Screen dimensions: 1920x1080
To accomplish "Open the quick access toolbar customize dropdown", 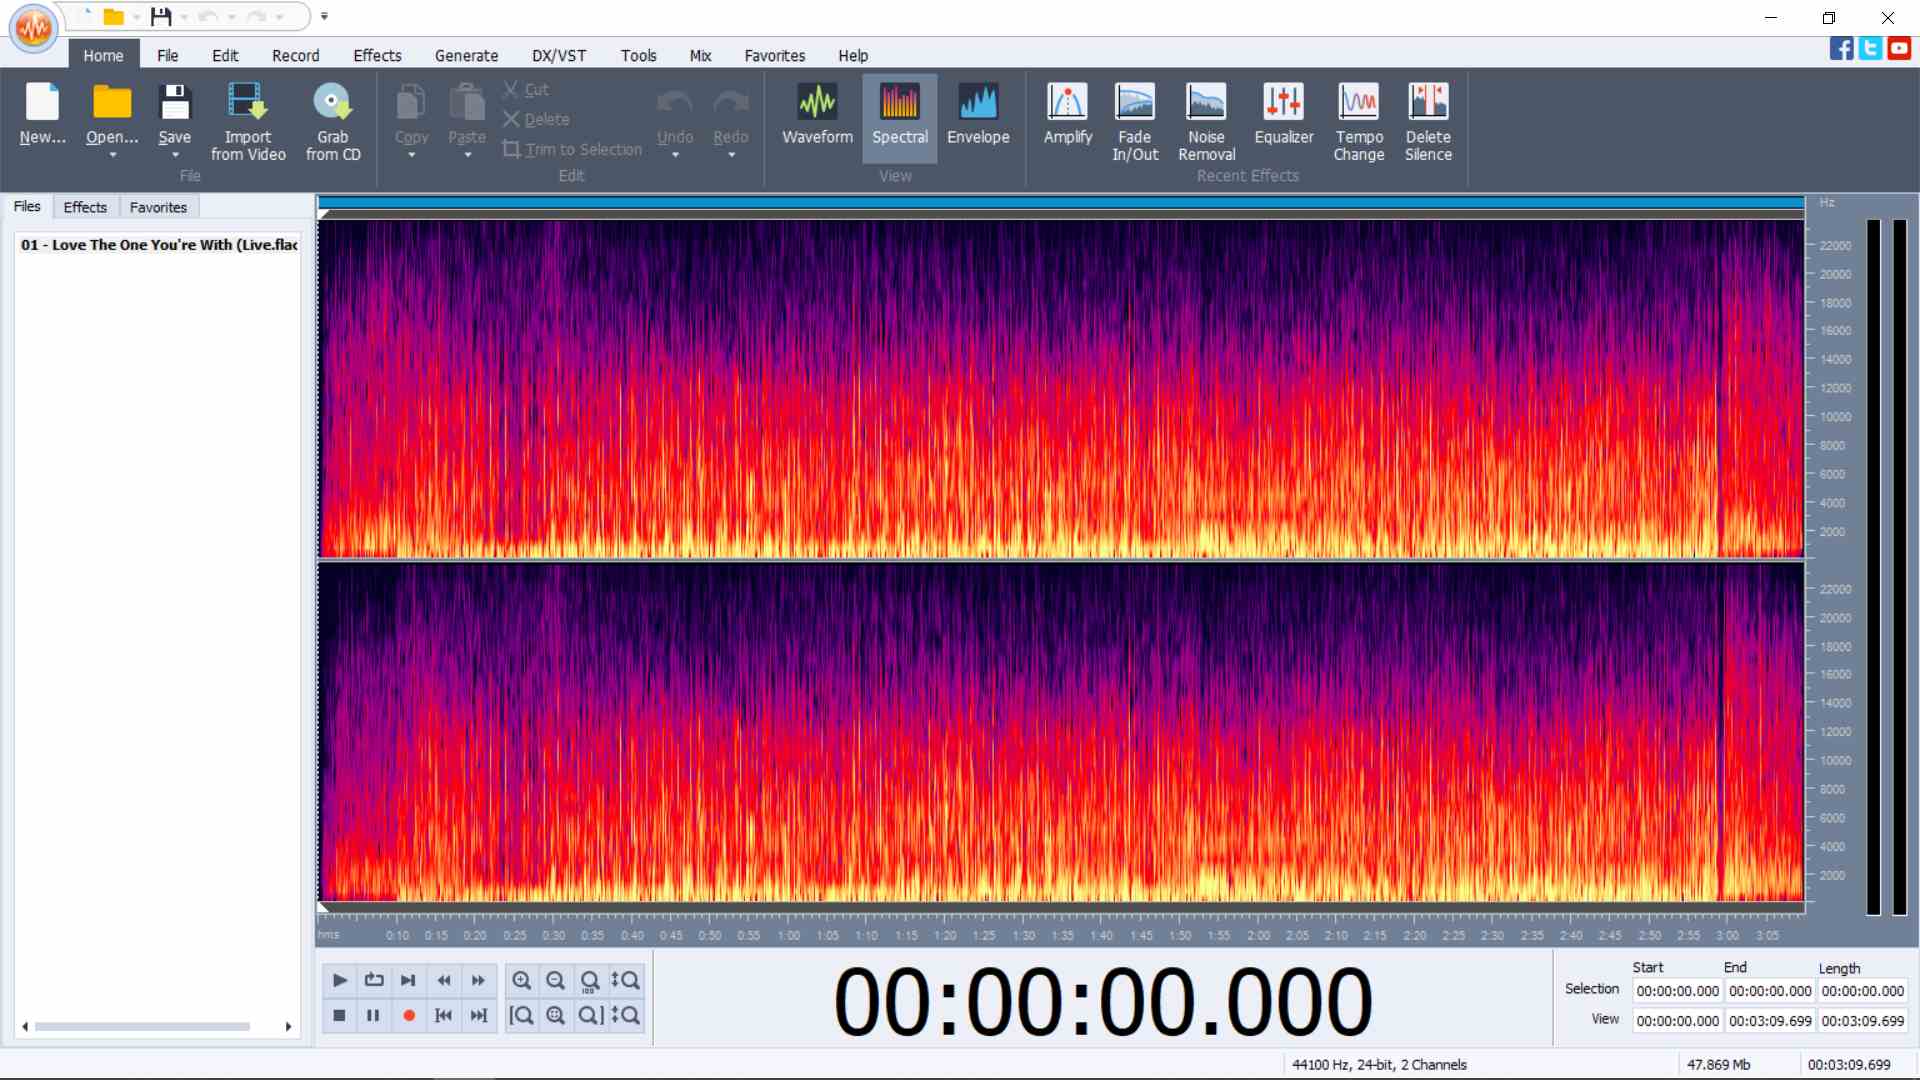I will point(324,17).
